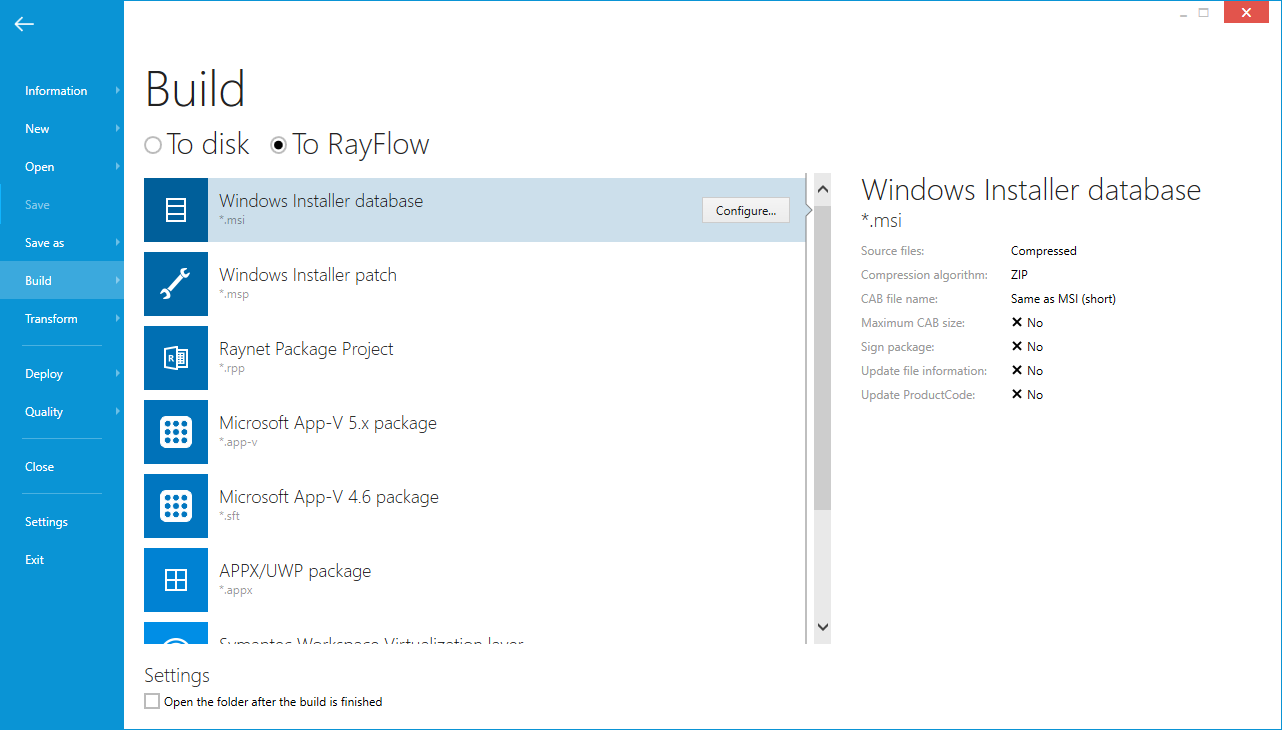Click the Microsoft App-V 4.6 package icon
Viewport: 1282px width, 730px height.
(x=176, y=506)
